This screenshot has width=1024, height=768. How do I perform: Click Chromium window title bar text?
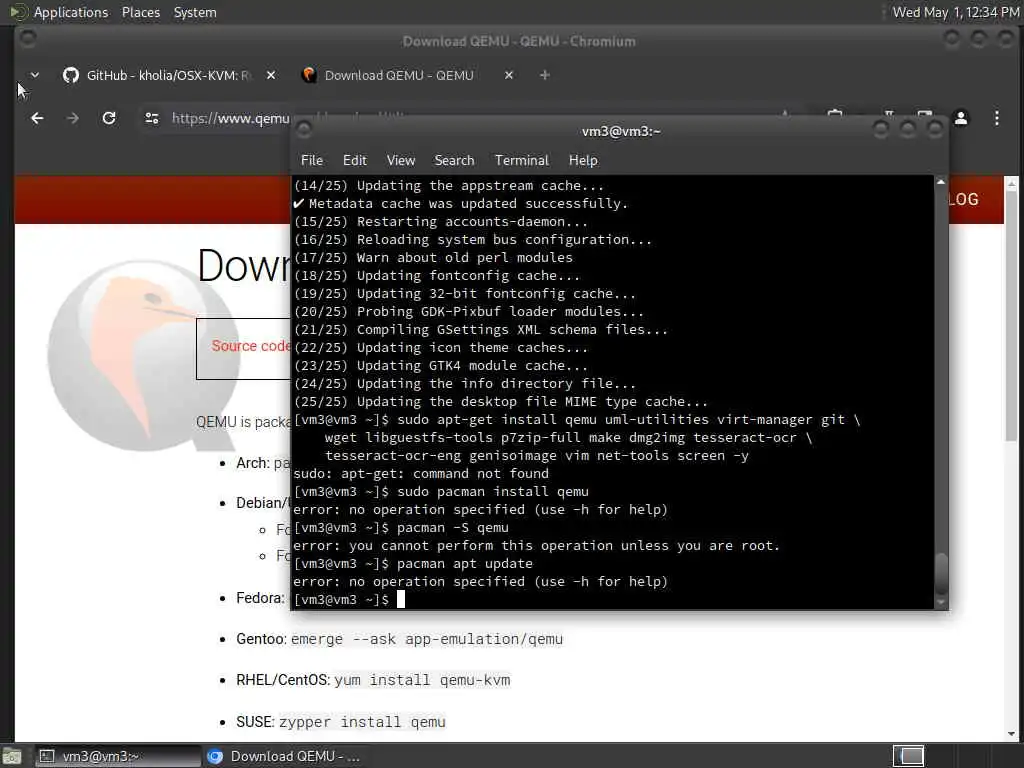(x=519, y=41)
